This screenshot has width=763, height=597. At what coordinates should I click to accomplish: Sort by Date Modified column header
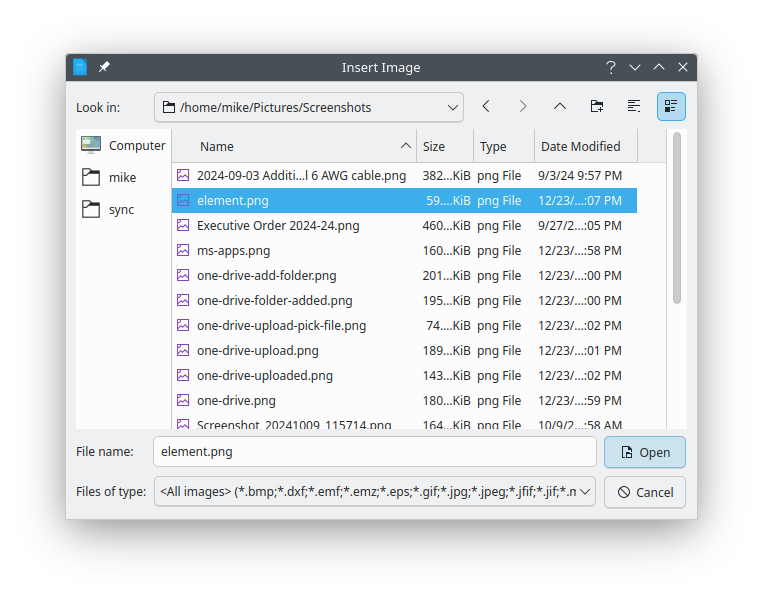coord(586,146)
